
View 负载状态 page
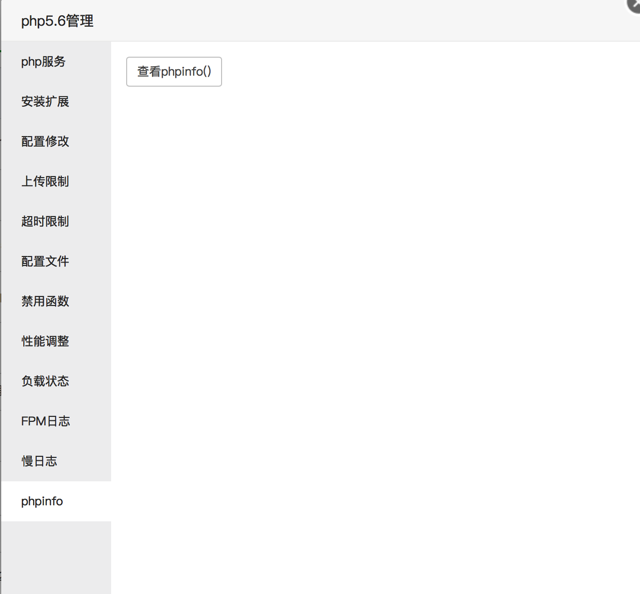click(x=56, y=381)
